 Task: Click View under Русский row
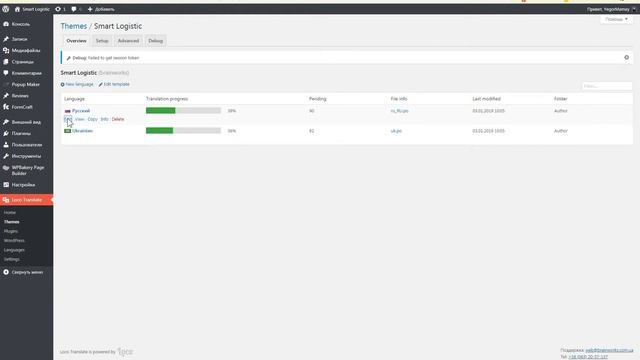80,119
